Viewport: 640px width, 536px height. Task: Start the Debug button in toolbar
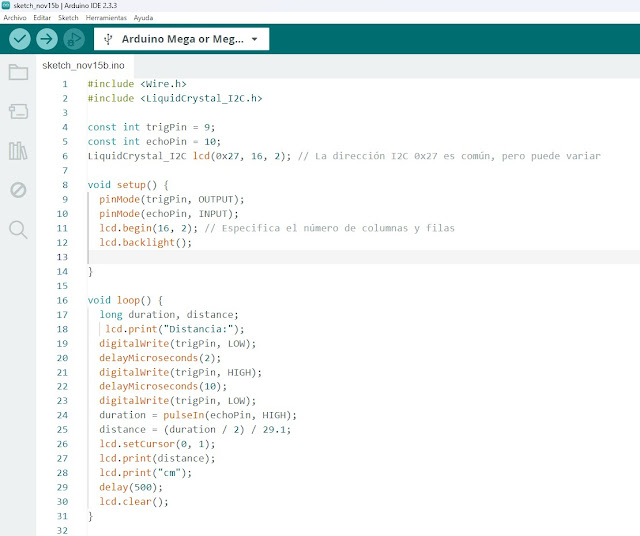74,39
